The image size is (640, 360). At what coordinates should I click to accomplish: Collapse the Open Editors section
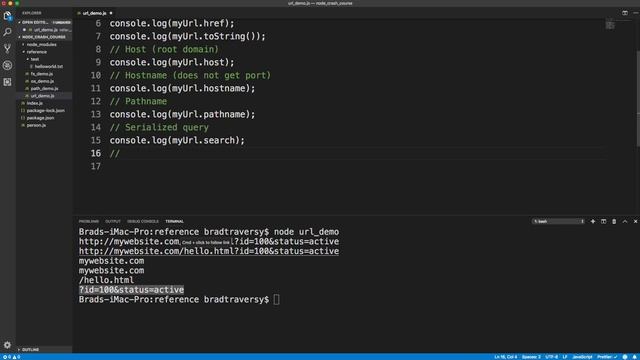point(44,22)
